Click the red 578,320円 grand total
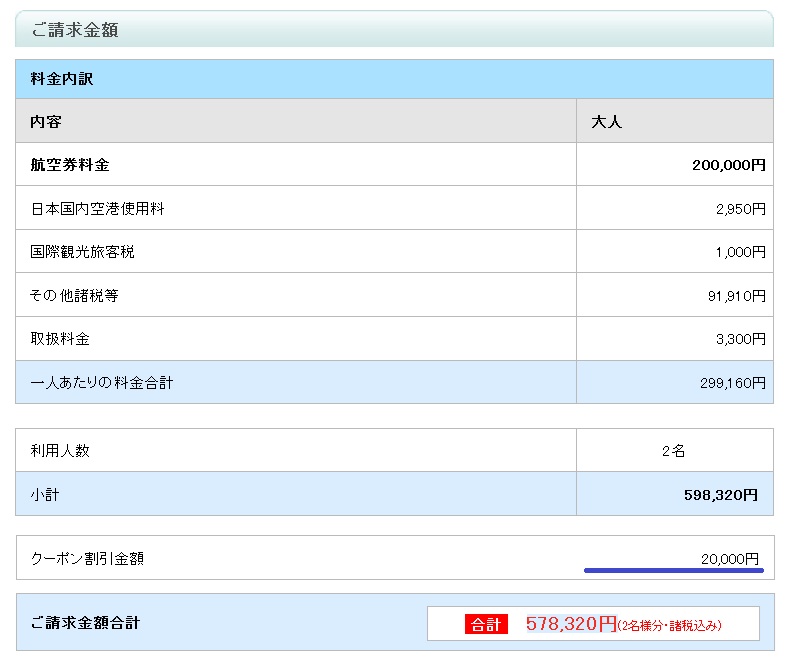Viewport: 790px width, 659px height. (x=571, y=624)
